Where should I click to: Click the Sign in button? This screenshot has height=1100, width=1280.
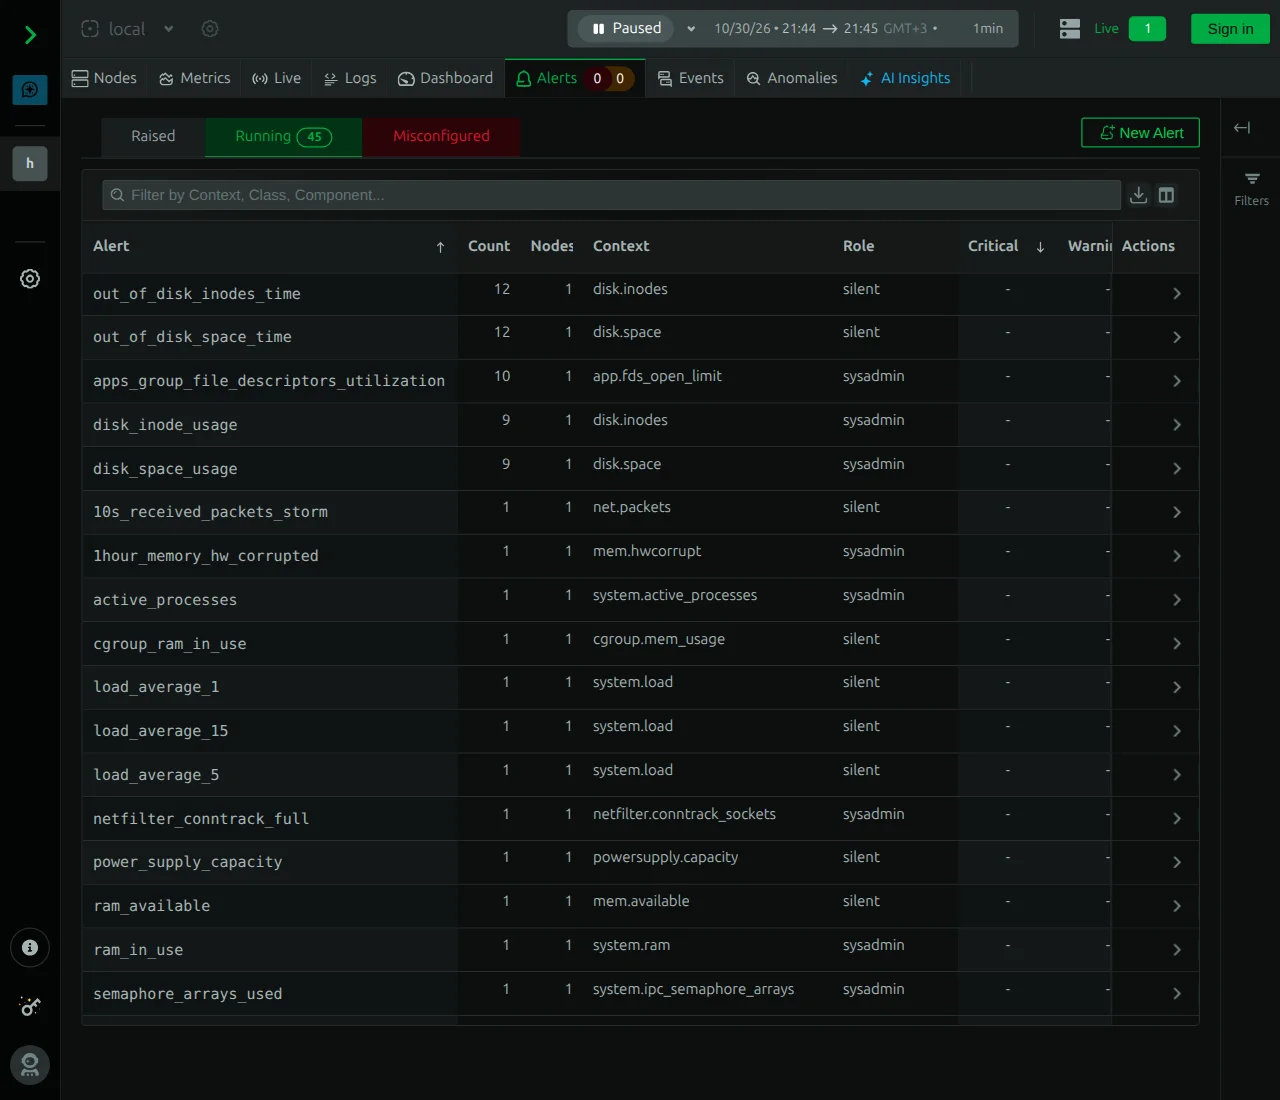pyautogui.click(x=1230, y=29)
